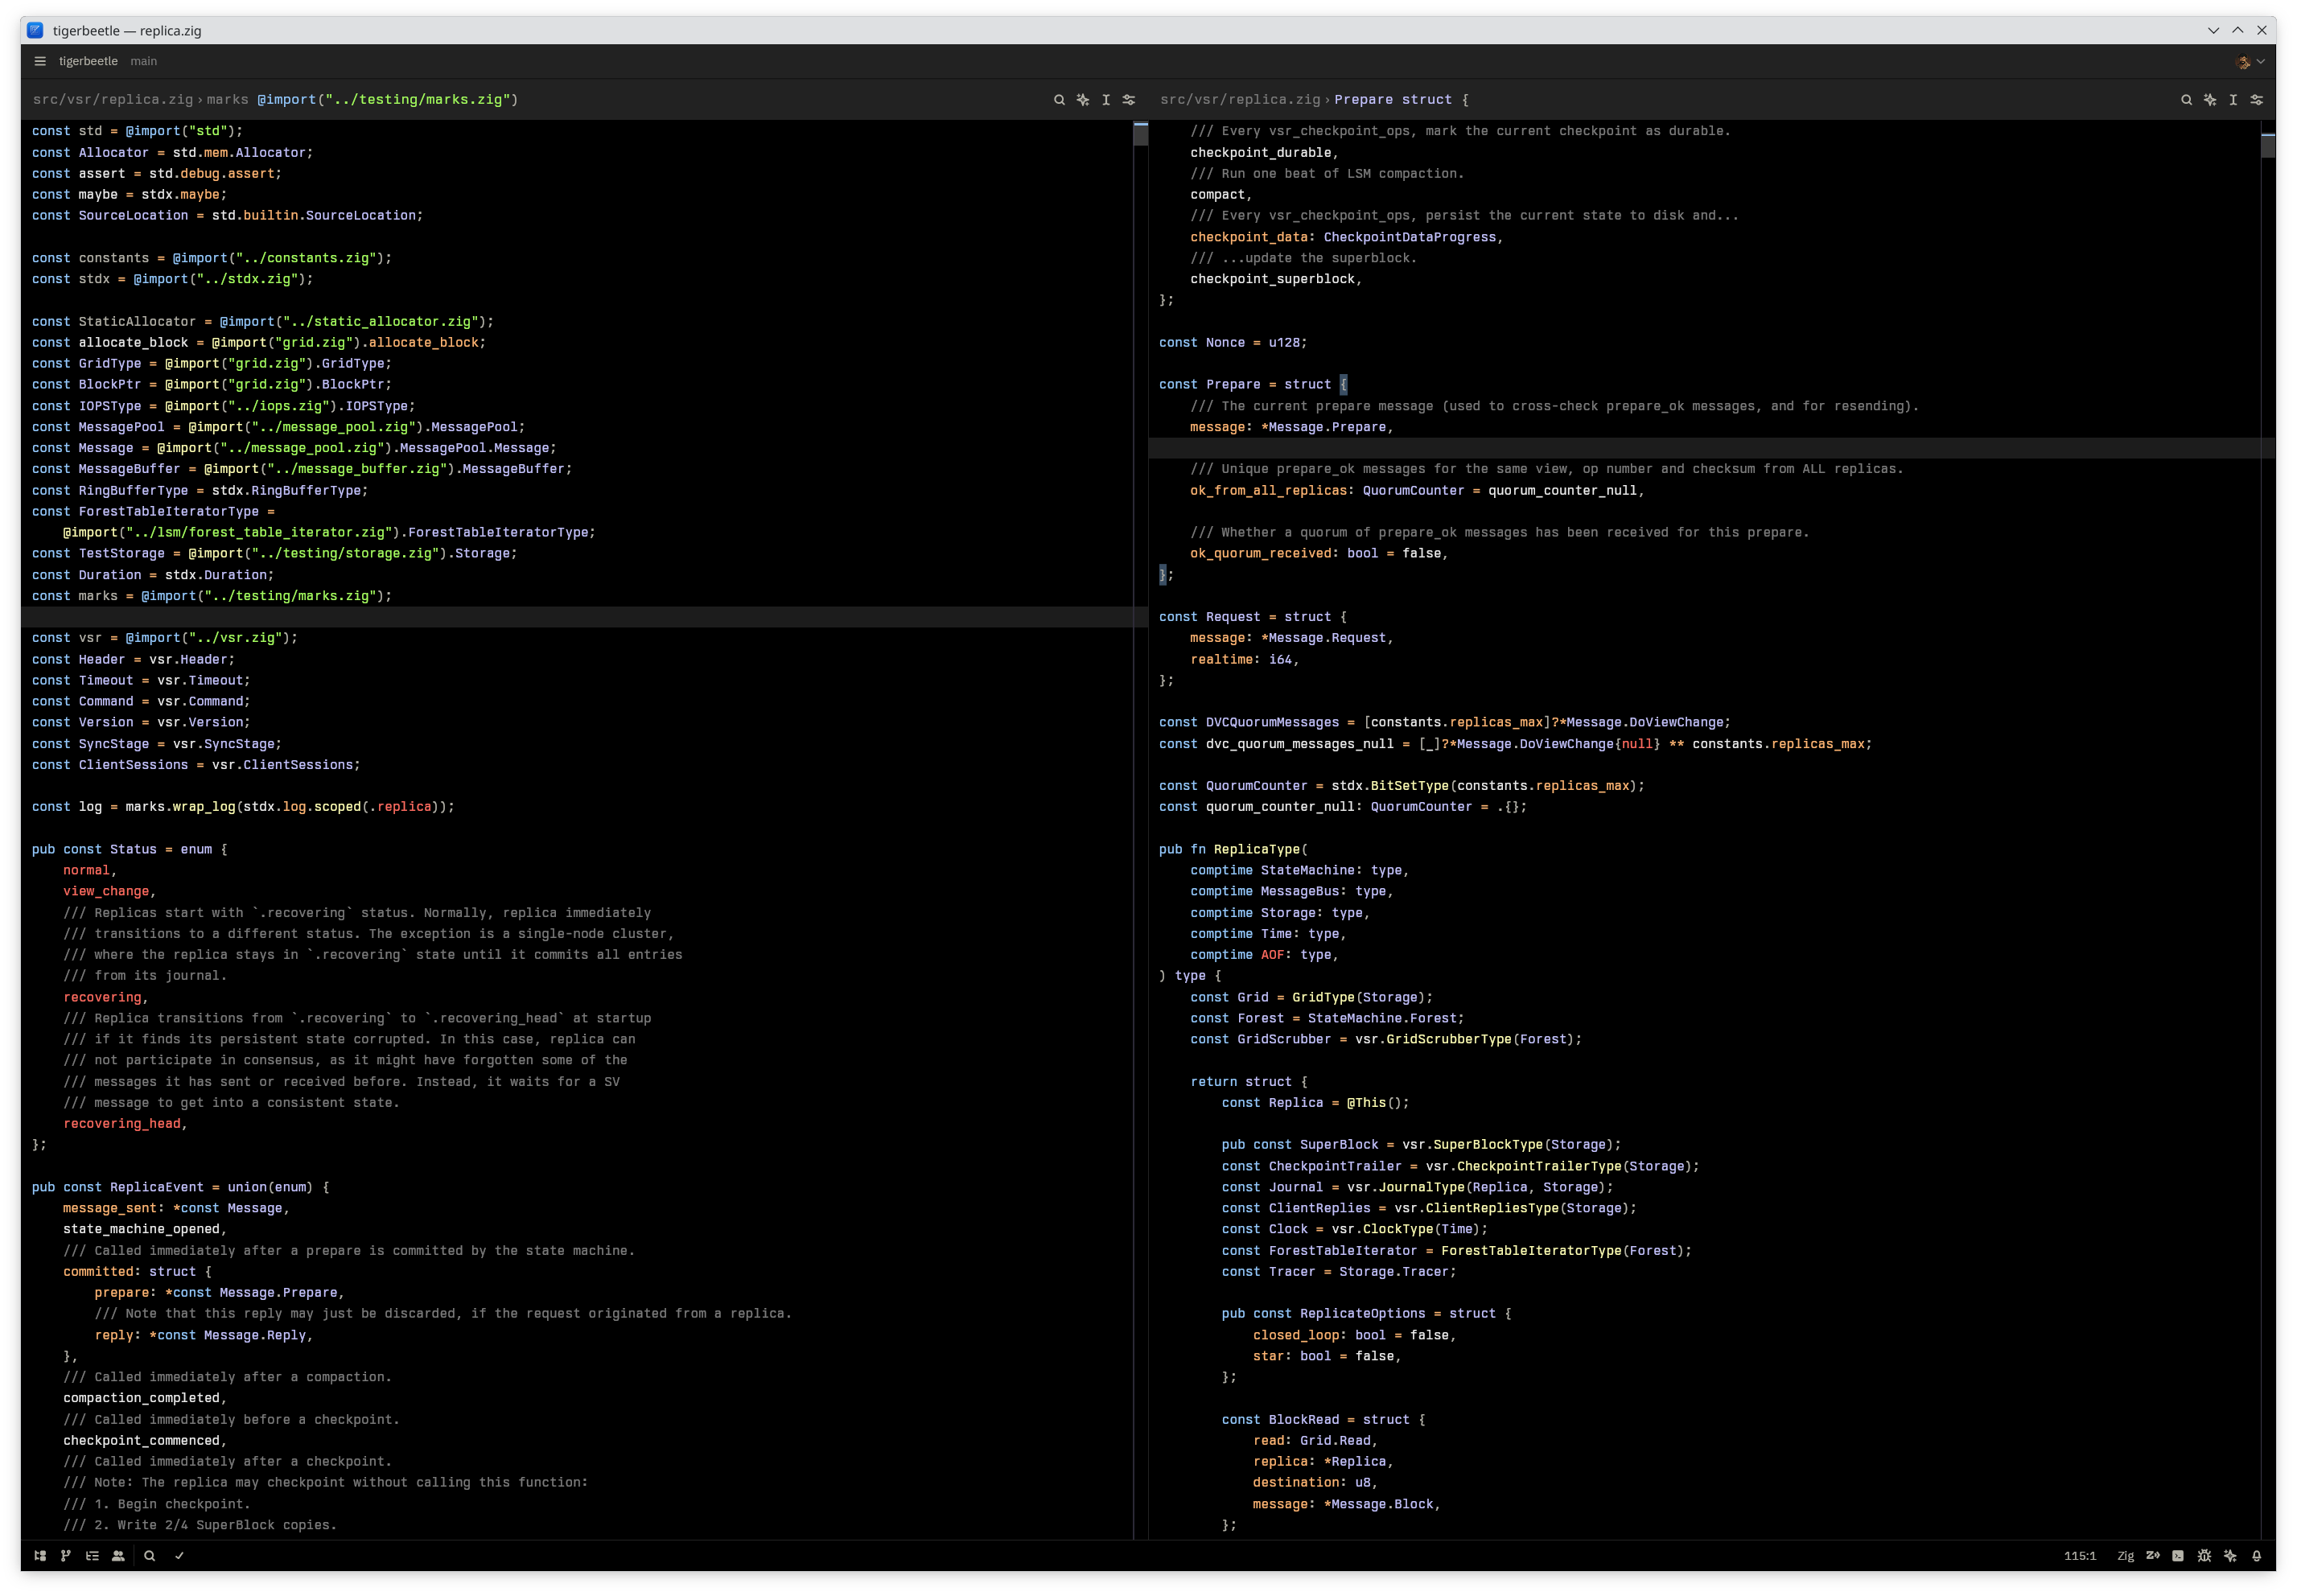Open project search in status bar
The width and height of the screenshot is (2297, 1596).
(x=150, y=1556)
